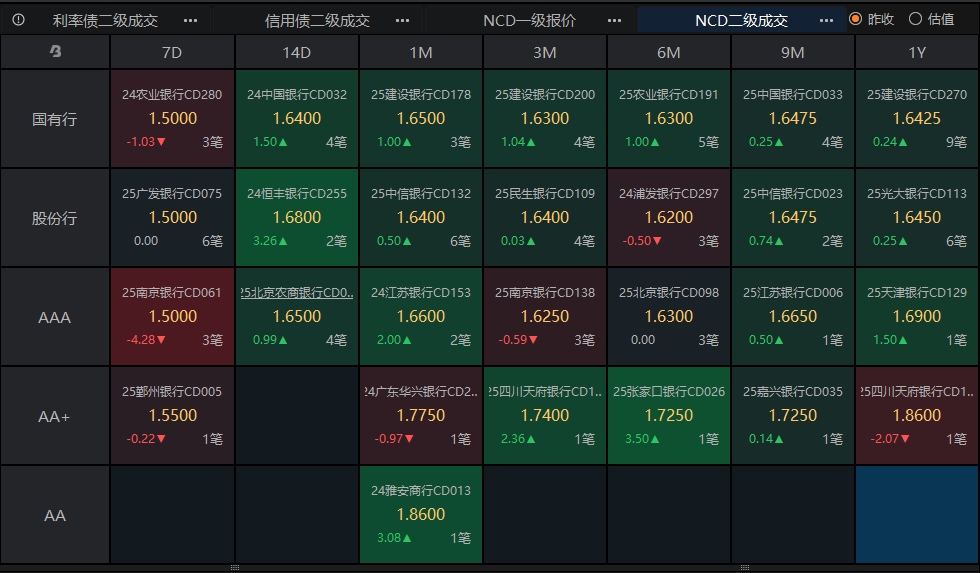Click the logo icon in header corner
The image size is (980, 573).
[x=55, y=52]
